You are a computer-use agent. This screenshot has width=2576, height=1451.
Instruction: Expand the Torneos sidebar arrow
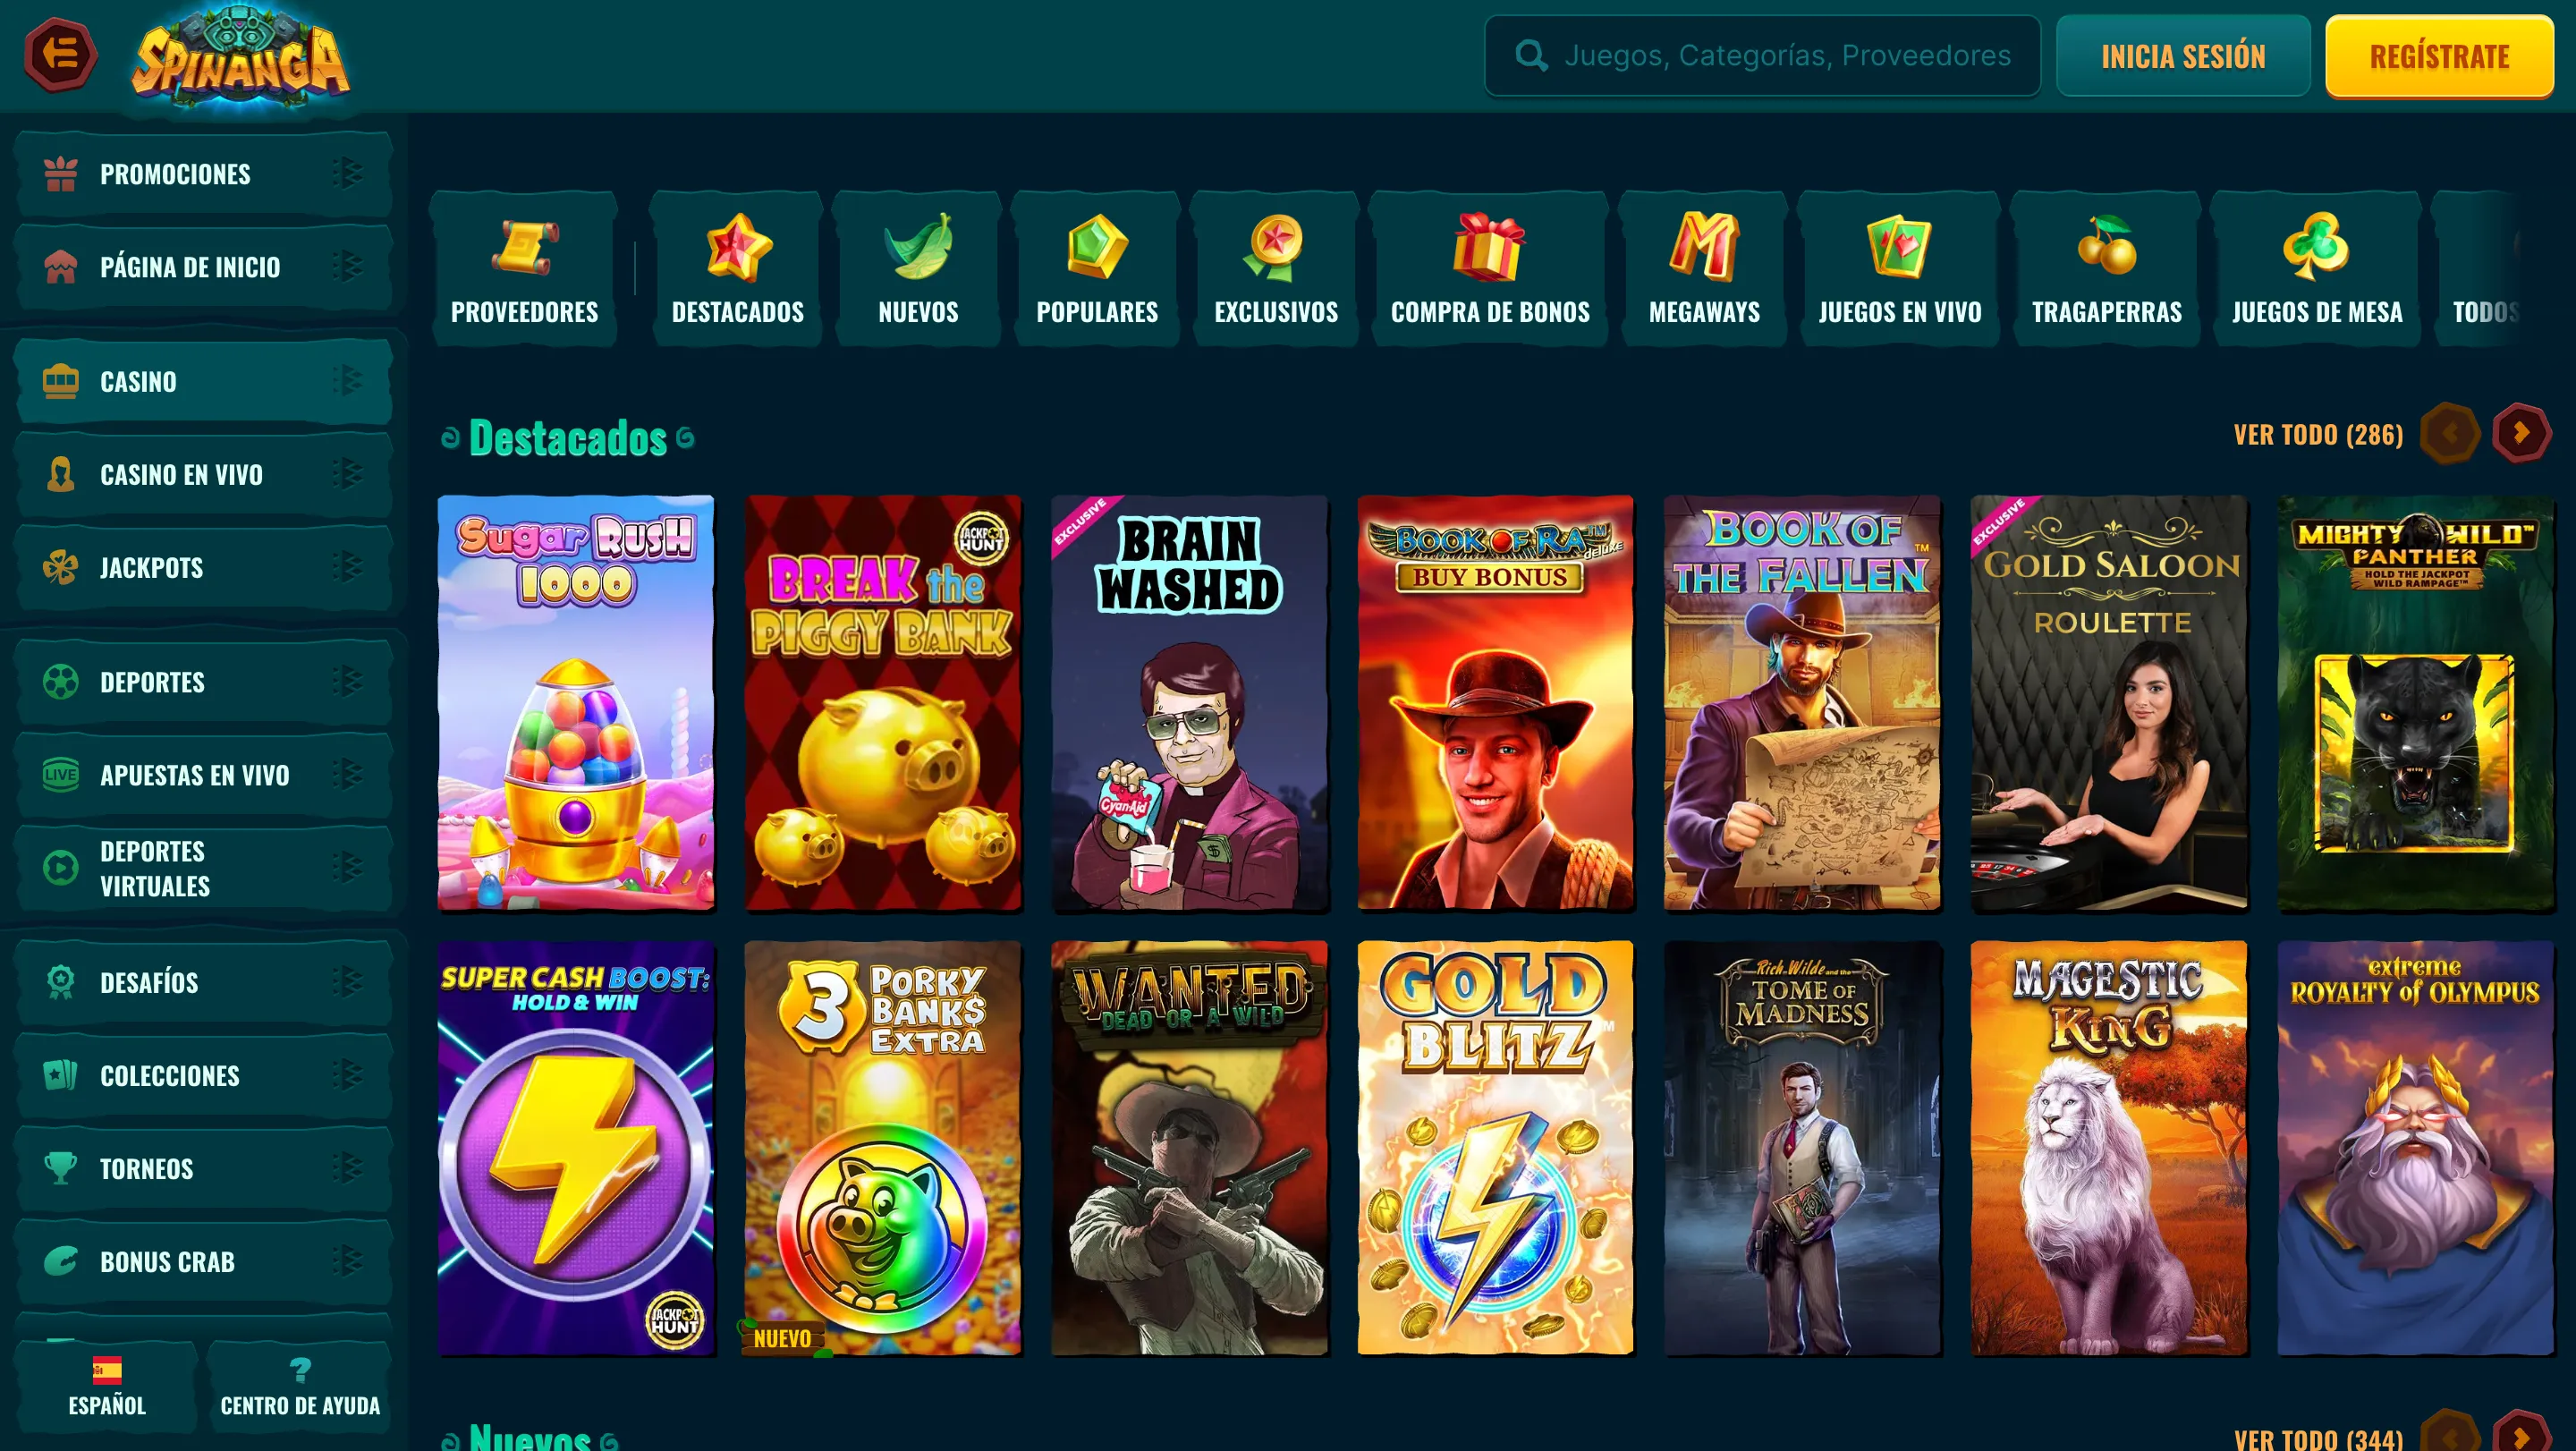(347, 1167)
